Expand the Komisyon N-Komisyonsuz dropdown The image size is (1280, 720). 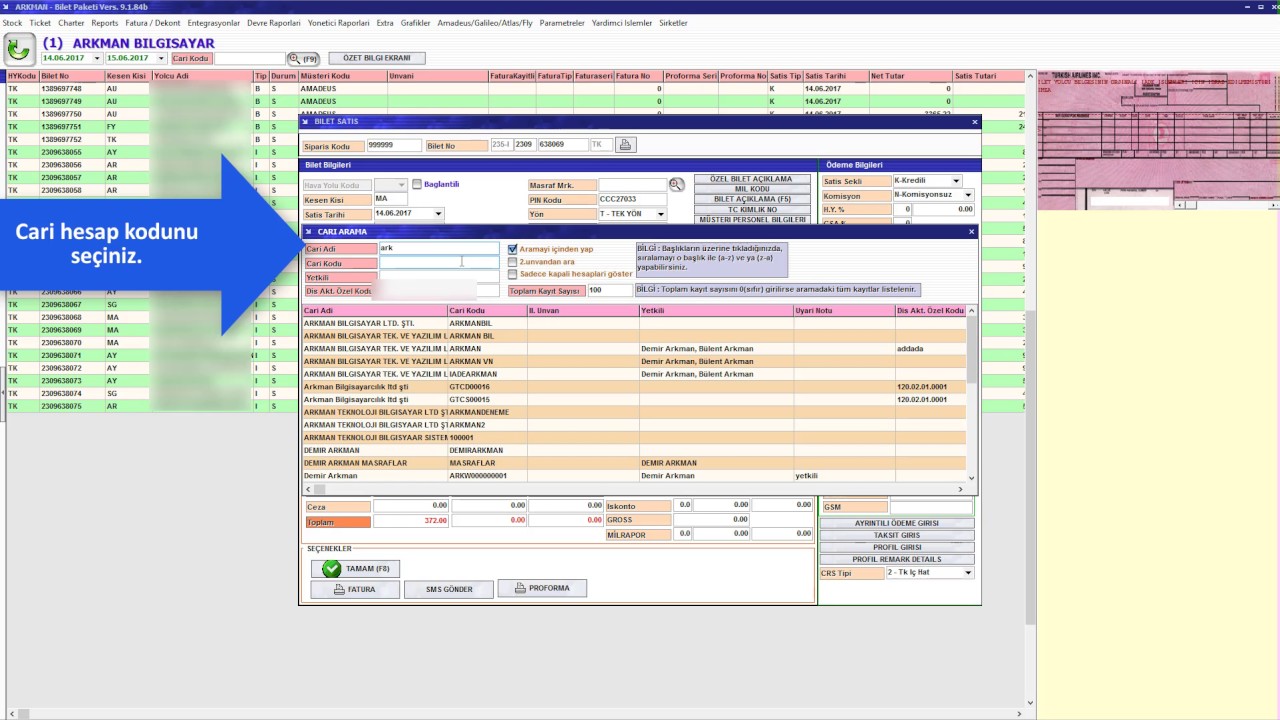click(x=968, y=195)
